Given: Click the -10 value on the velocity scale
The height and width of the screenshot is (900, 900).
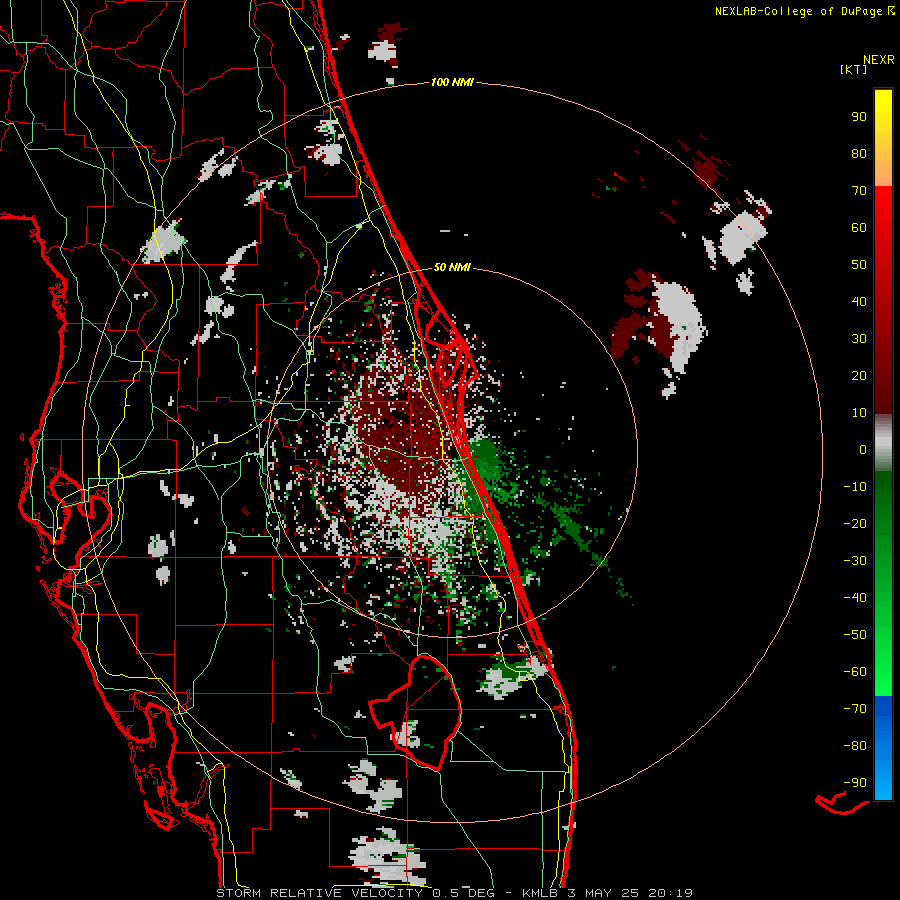Looking at the screenshot, I should pyautogui.click(x=855, y=487).
